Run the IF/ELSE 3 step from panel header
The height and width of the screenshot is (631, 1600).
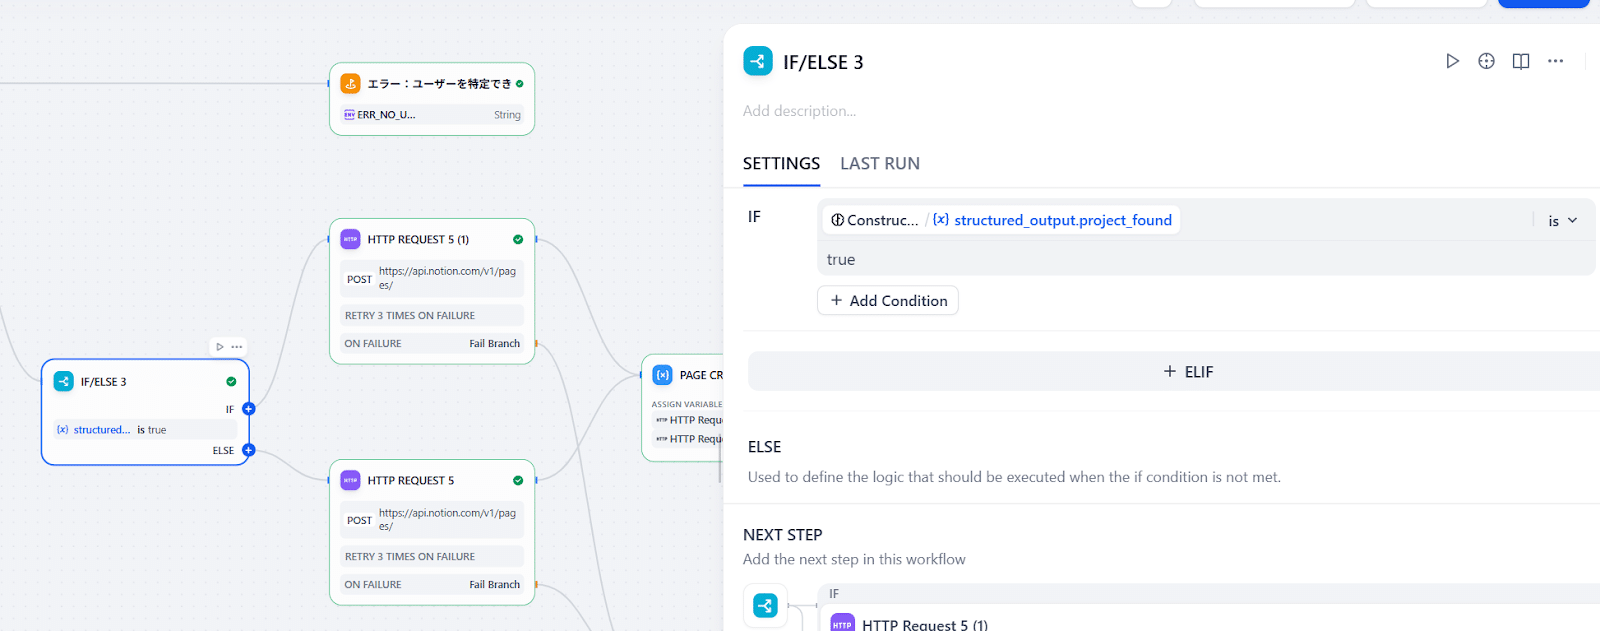click(x=1452, y=61)
